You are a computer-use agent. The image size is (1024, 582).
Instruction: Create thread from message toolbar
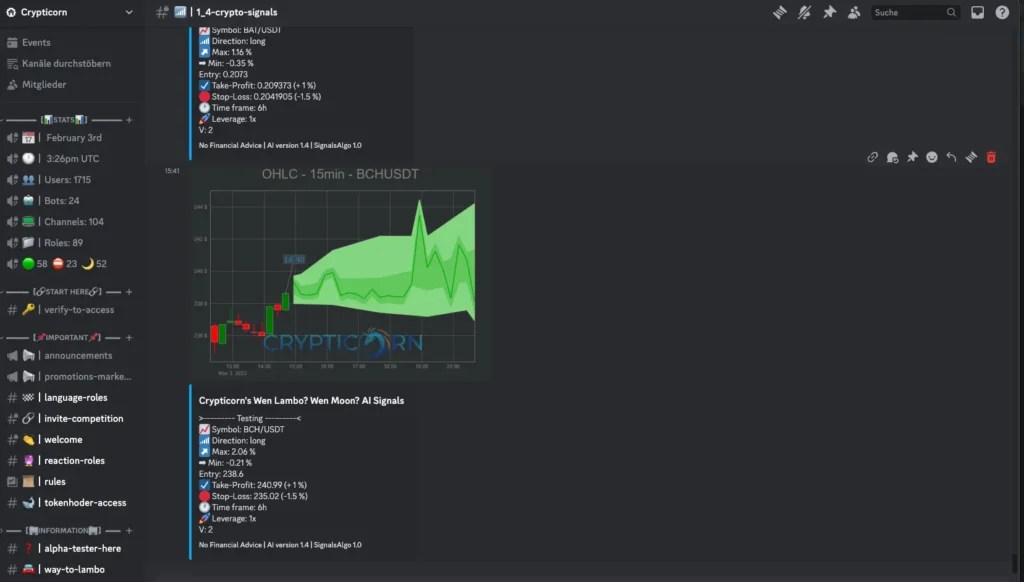pyautogui.click(x=972, y=157)
